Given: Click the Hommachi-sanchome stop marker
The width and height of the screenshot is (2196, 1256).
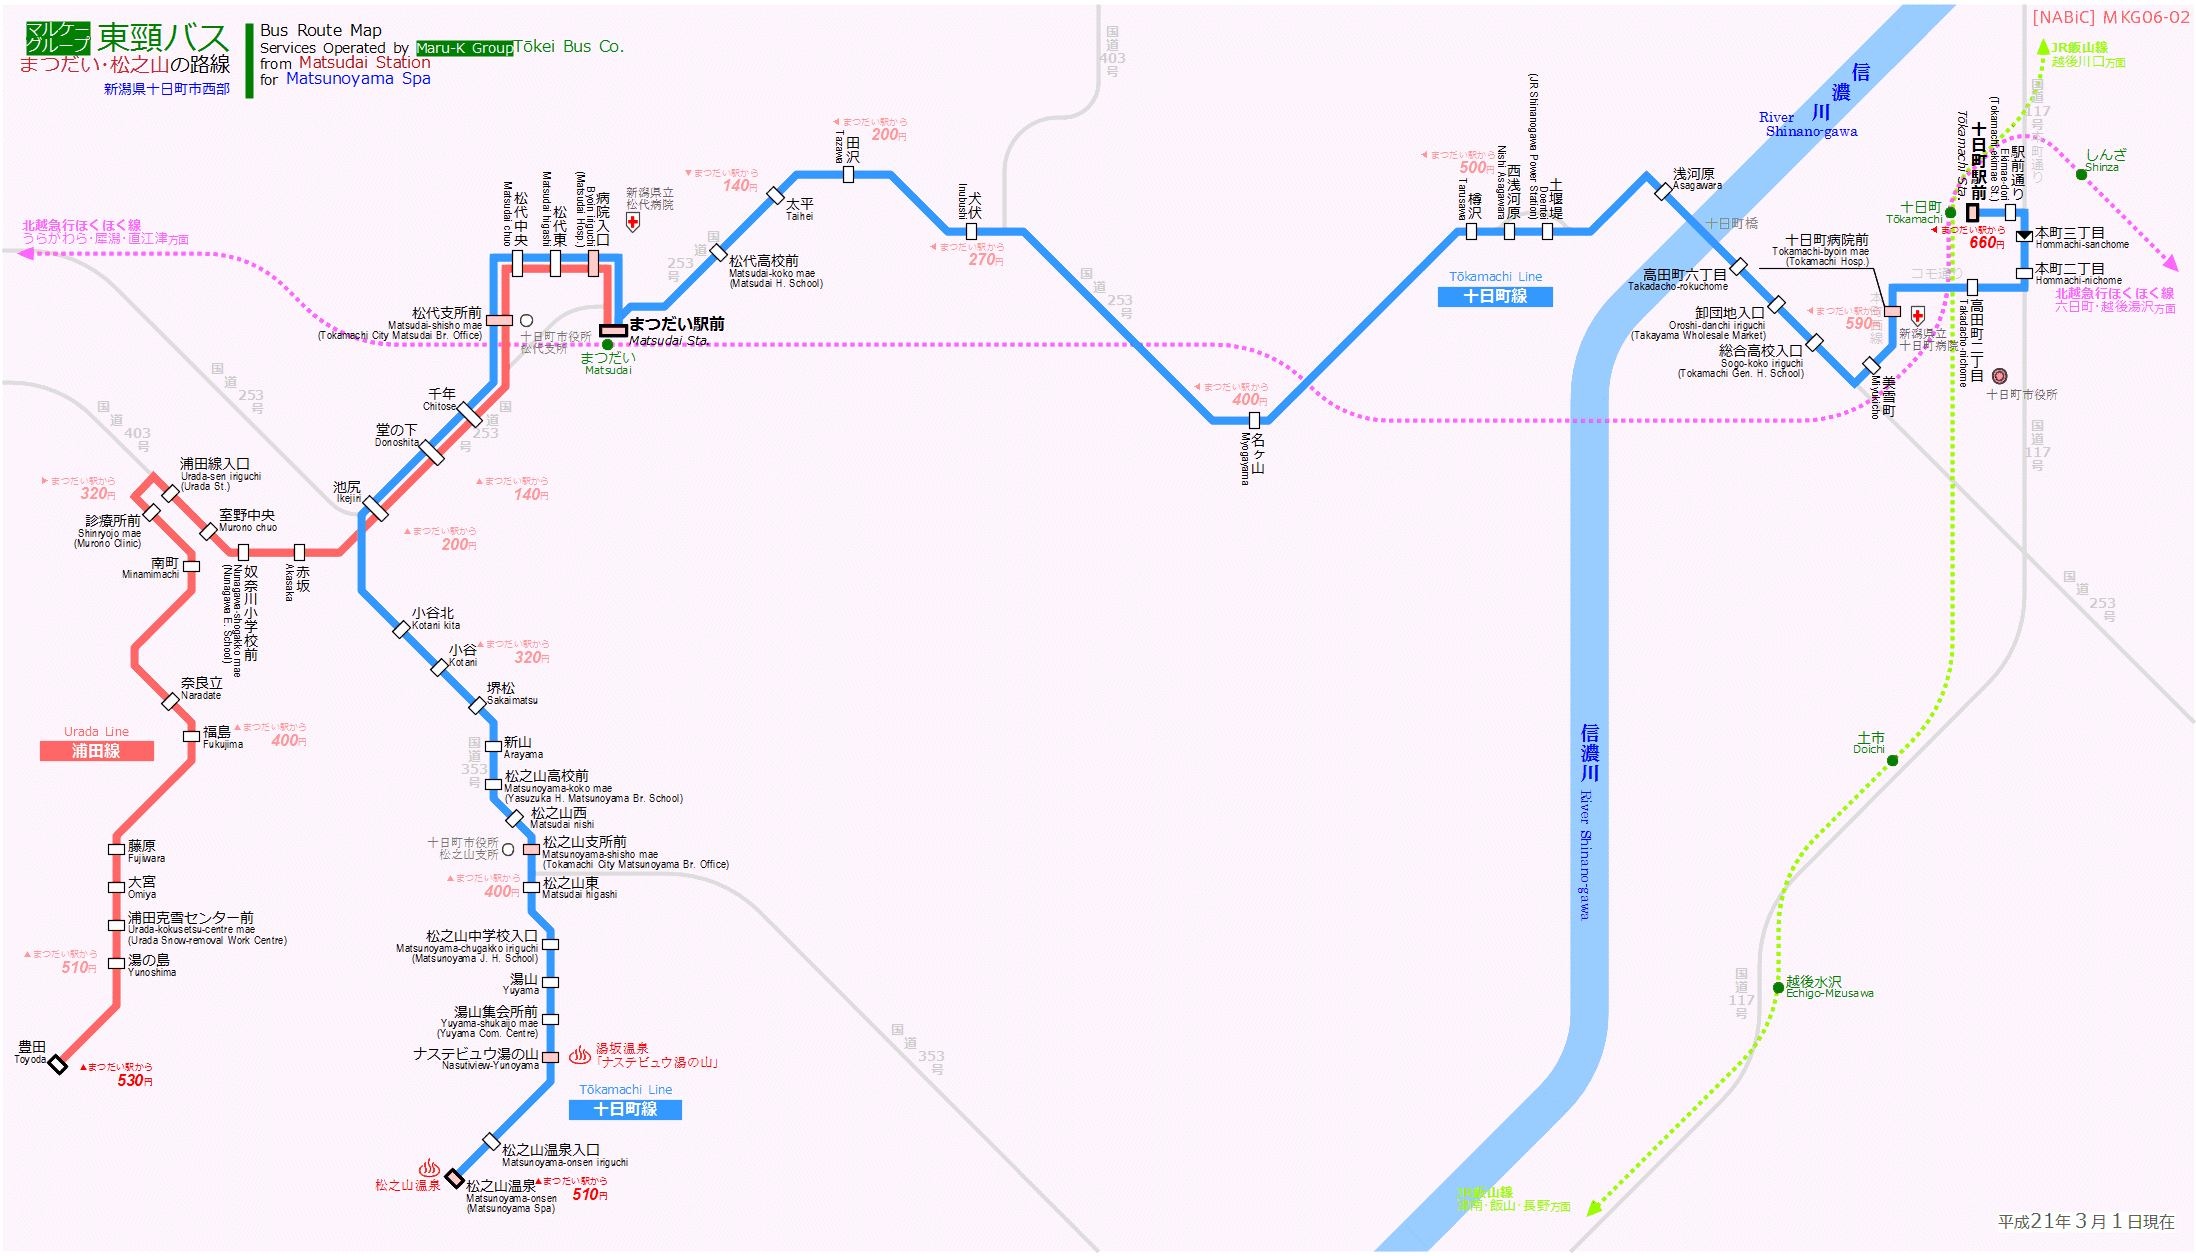Looking at the screenshot, I should [2024, 236].
